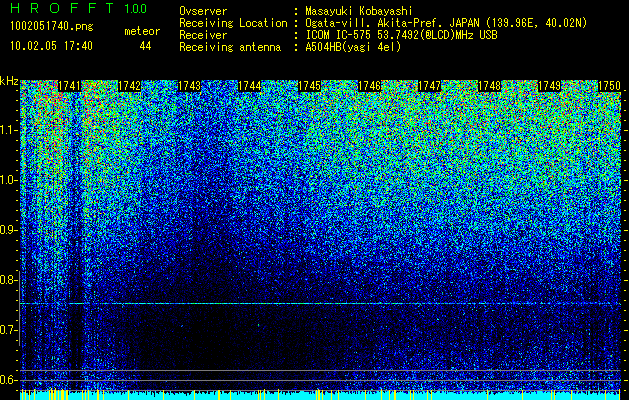
Task: Click the 1750 time marker
Action: [609, 86]
